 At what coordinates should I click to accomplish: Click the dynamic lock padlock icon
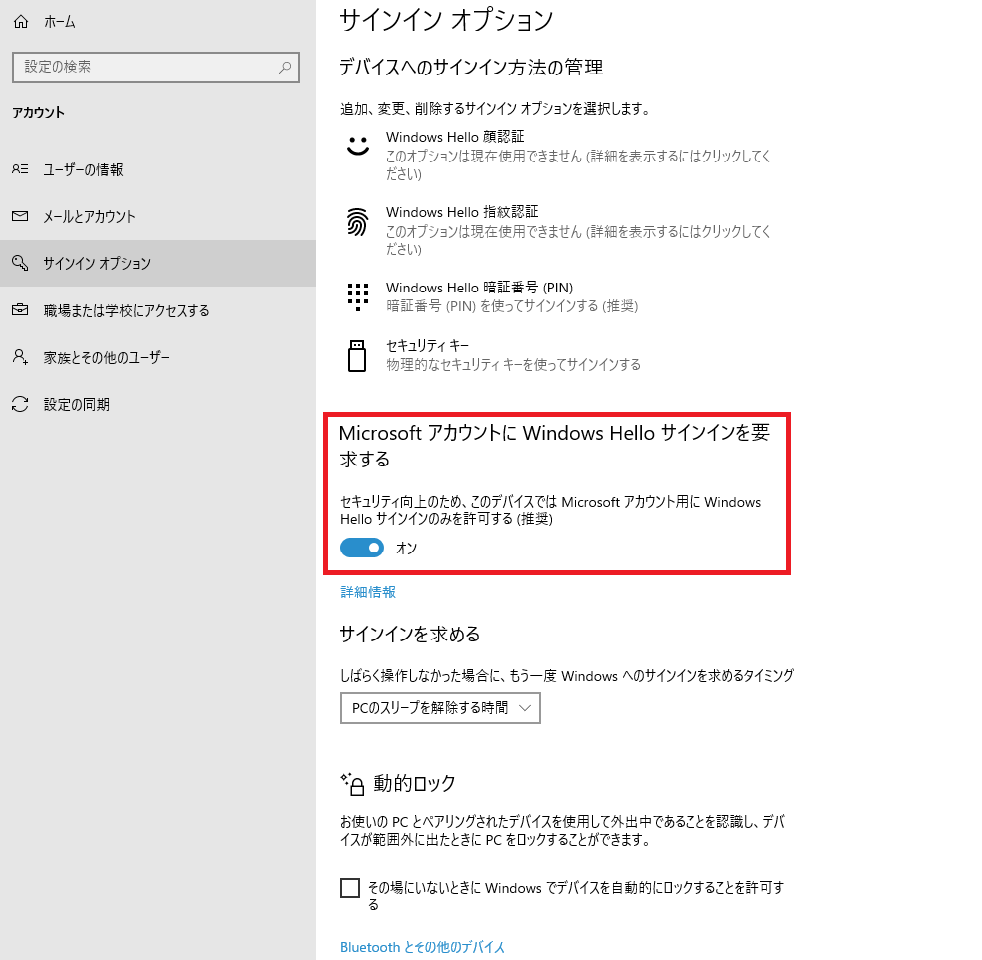click(353, 784)
